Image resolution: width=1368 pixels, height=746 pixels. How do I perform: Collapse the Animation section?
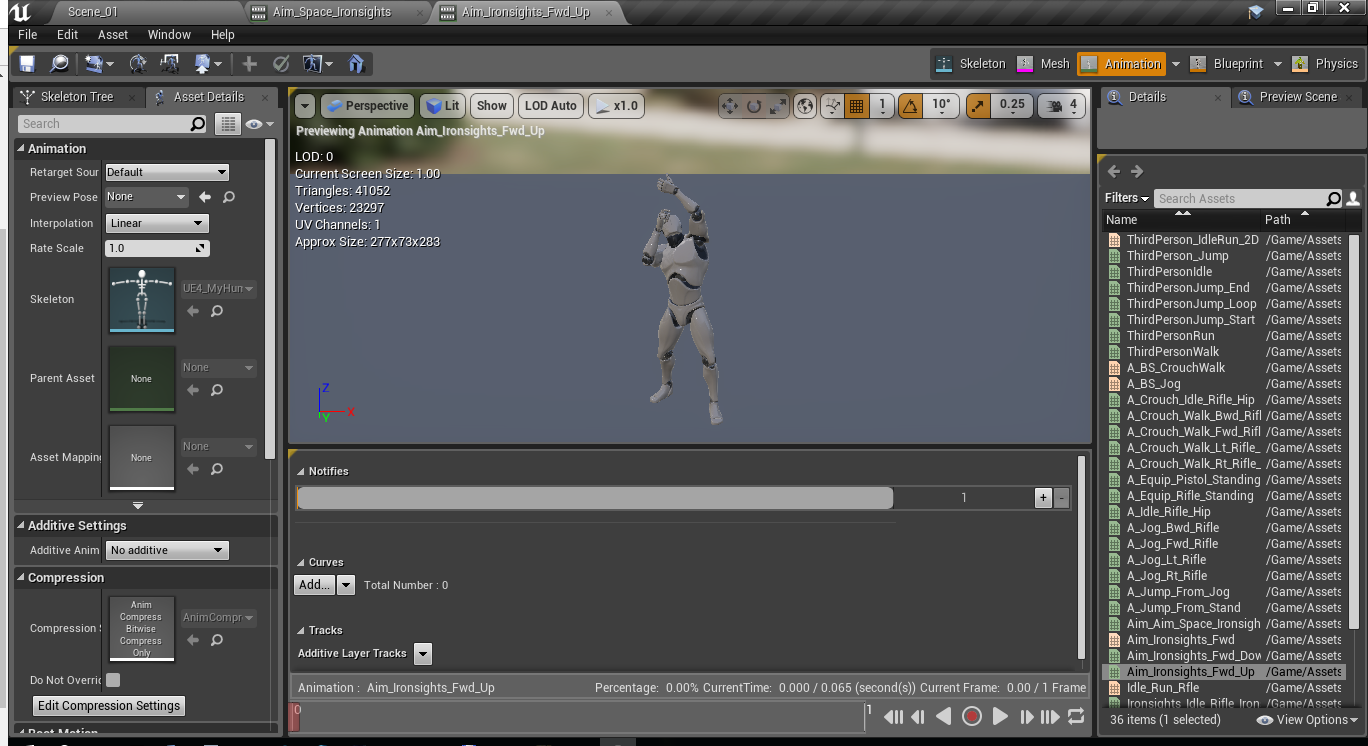click(x=21, y=148)
